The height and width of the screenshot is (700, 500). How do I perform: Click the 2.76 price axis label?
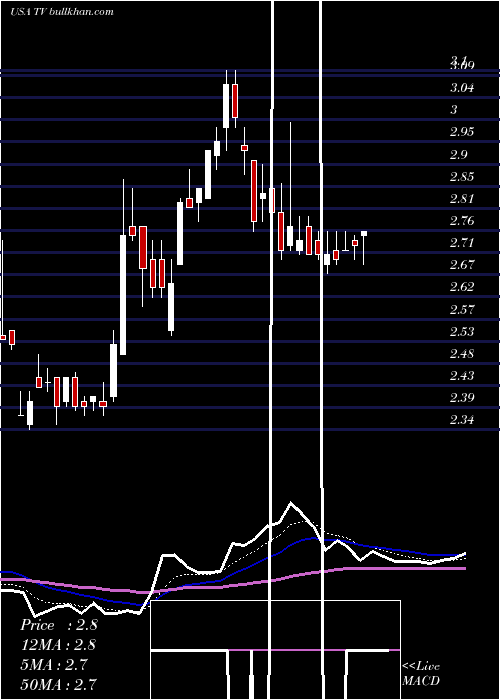coord(462,221)
